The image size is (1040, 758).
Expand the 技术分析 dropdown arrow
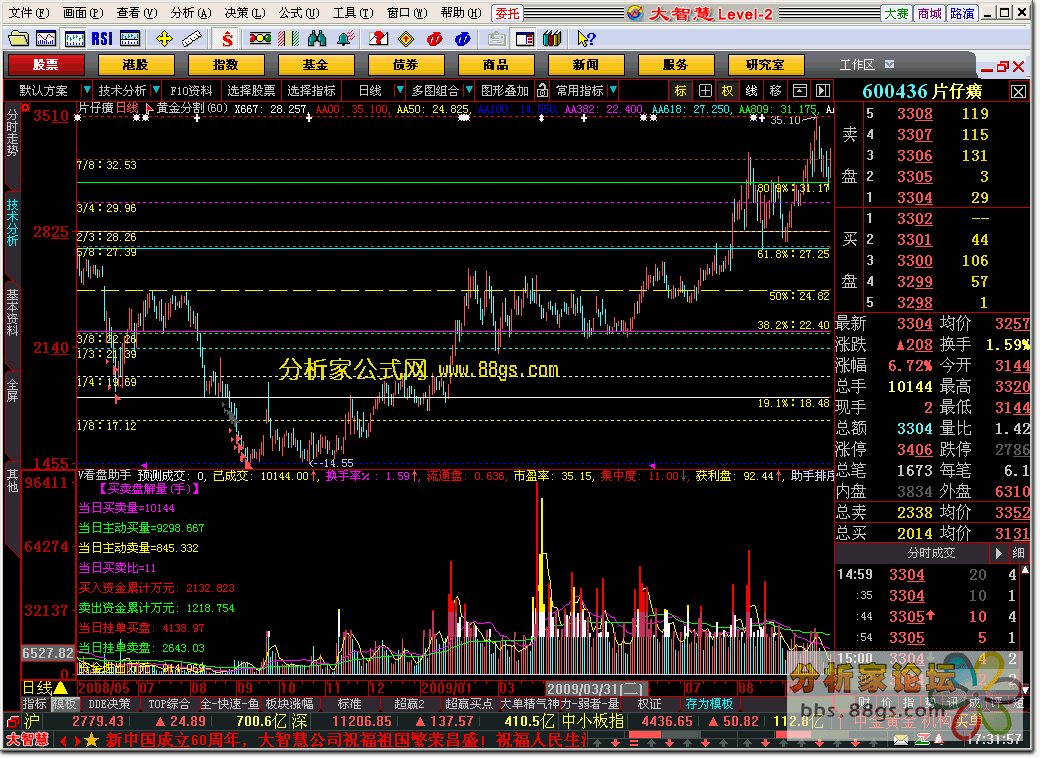tap(156, 90)
